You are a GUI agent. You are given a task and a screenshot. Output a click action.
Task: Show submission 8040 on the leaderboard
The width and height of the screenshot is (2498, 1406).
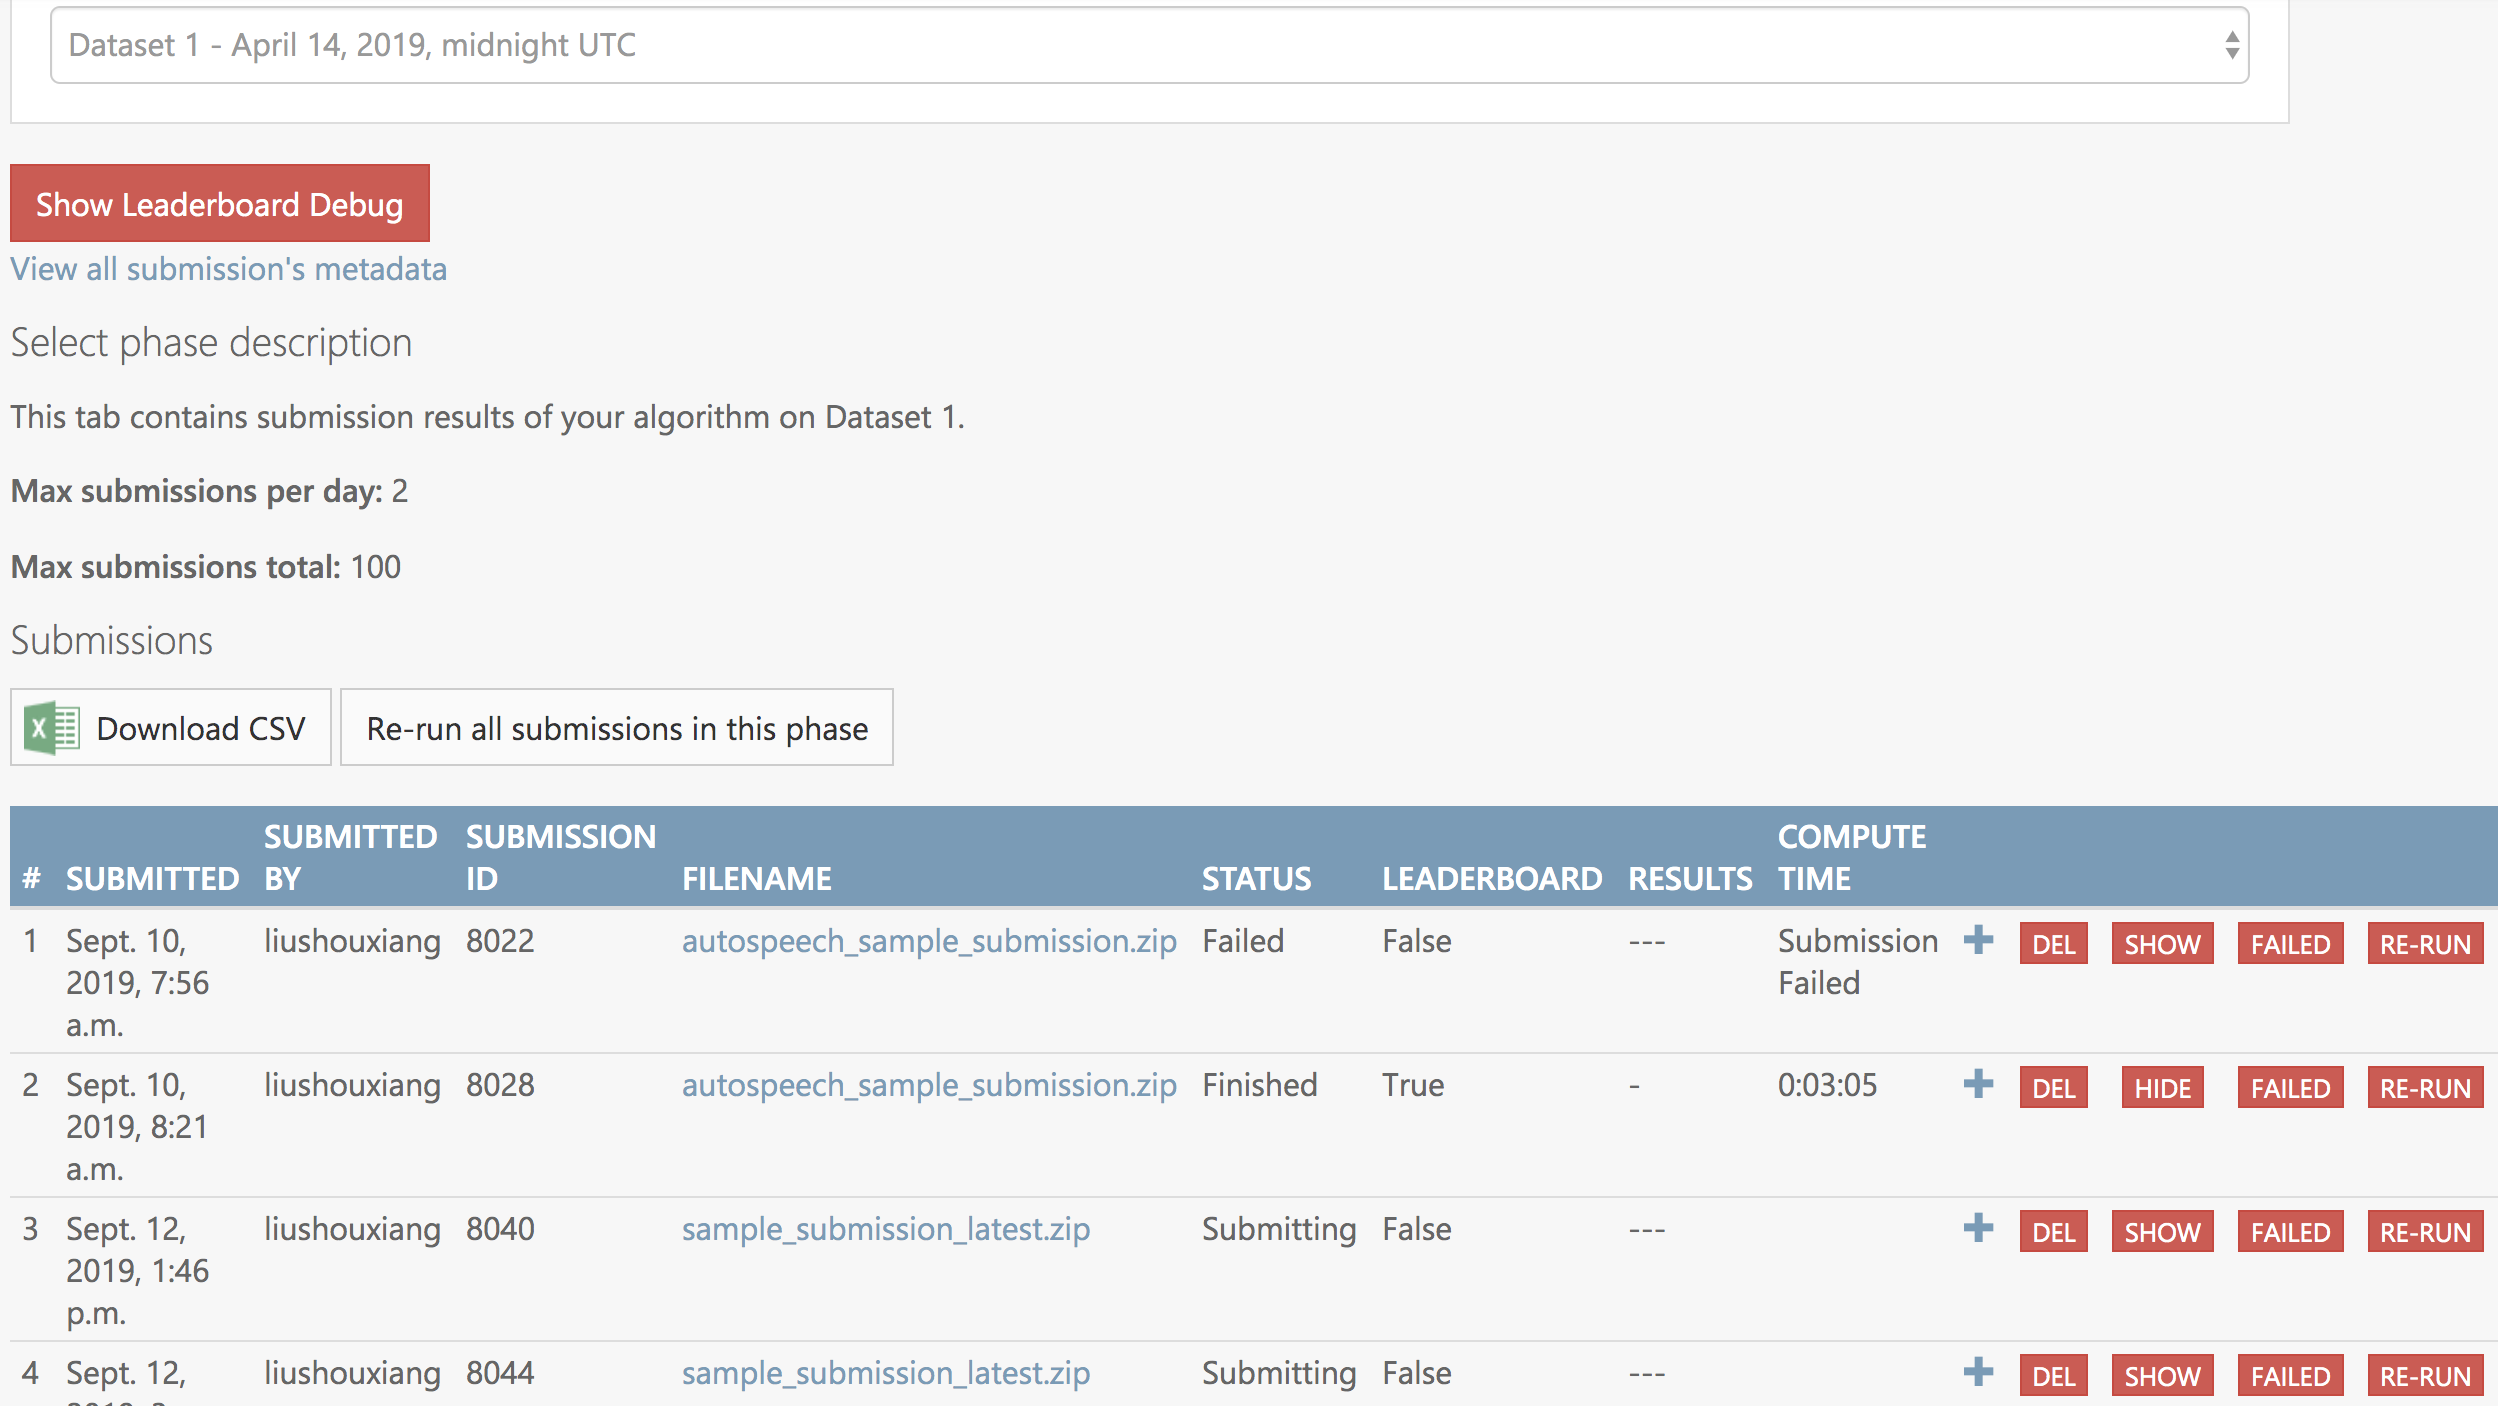[2163, 1231]
